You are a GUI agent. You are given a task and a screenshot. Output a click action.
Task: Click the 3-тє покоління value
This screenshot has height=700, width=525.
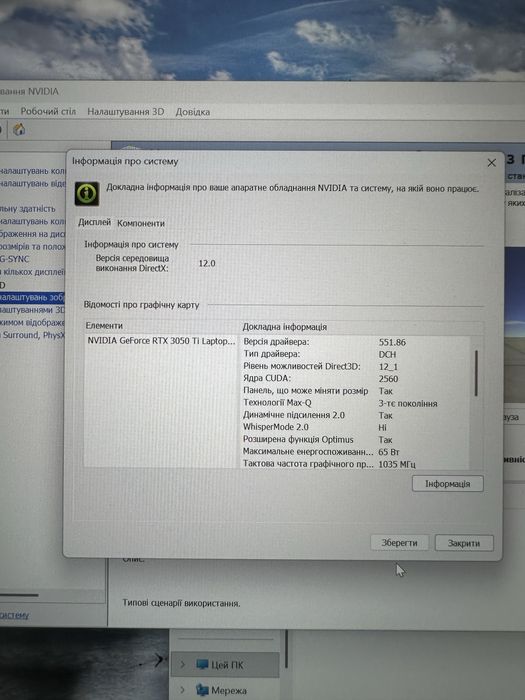408,404
